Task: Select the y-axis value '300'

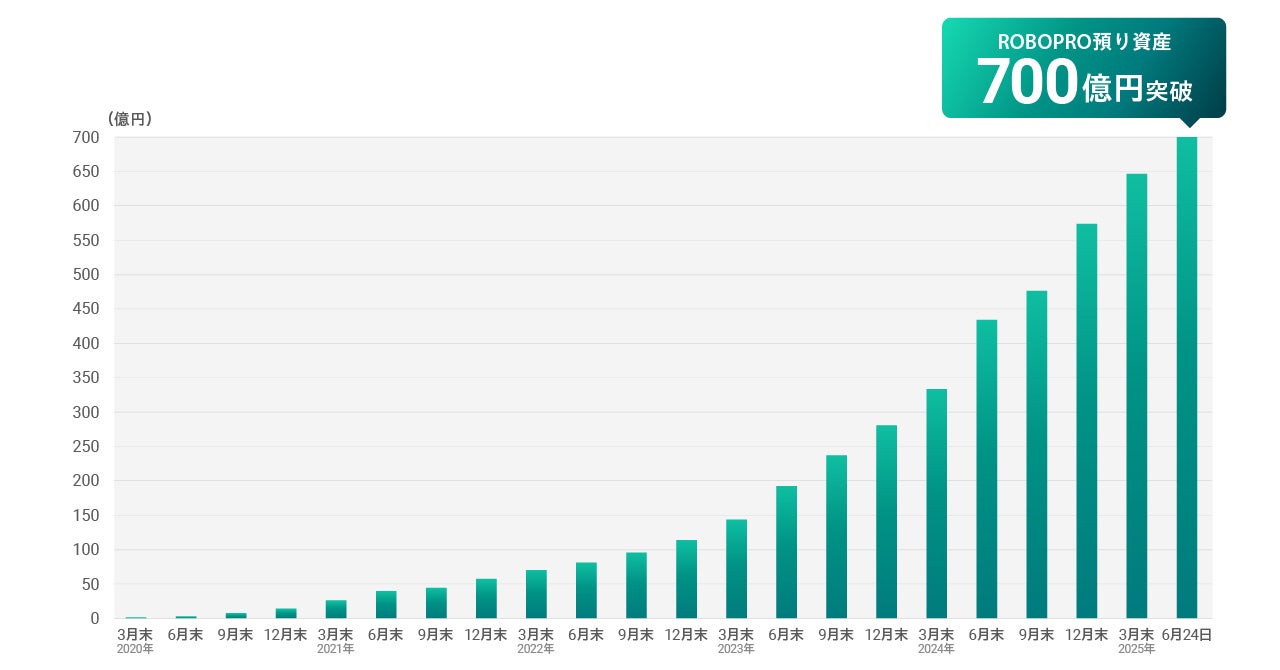Action: pos(87,412)
